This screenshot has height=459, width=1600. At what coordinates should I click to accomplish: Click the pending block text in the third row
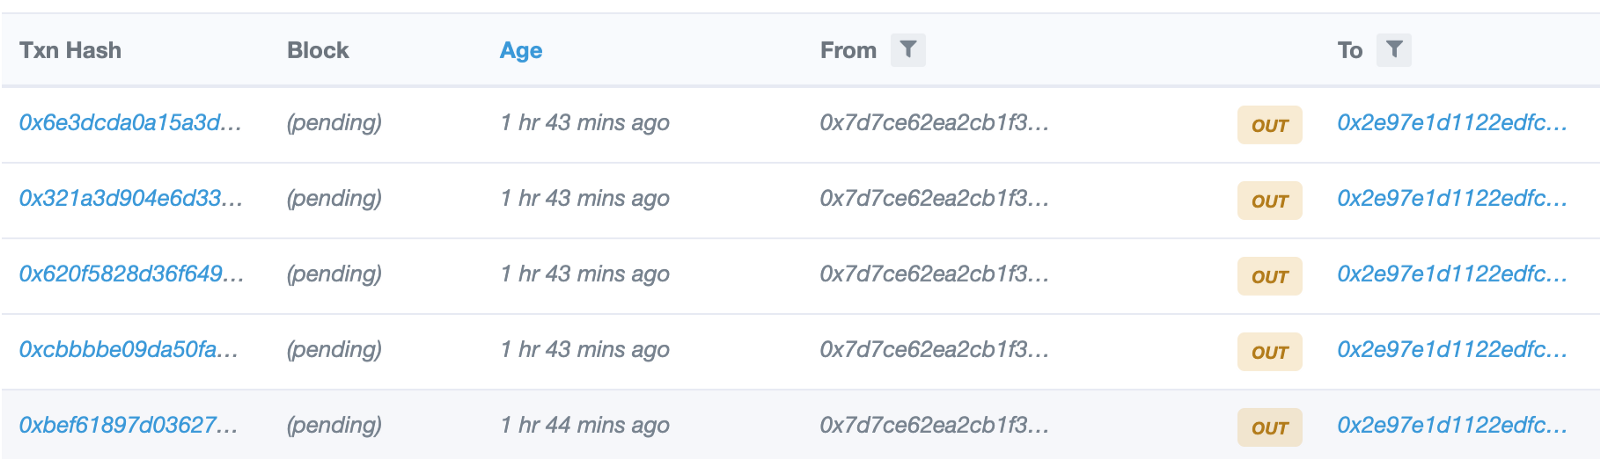[x=334, y=274]
